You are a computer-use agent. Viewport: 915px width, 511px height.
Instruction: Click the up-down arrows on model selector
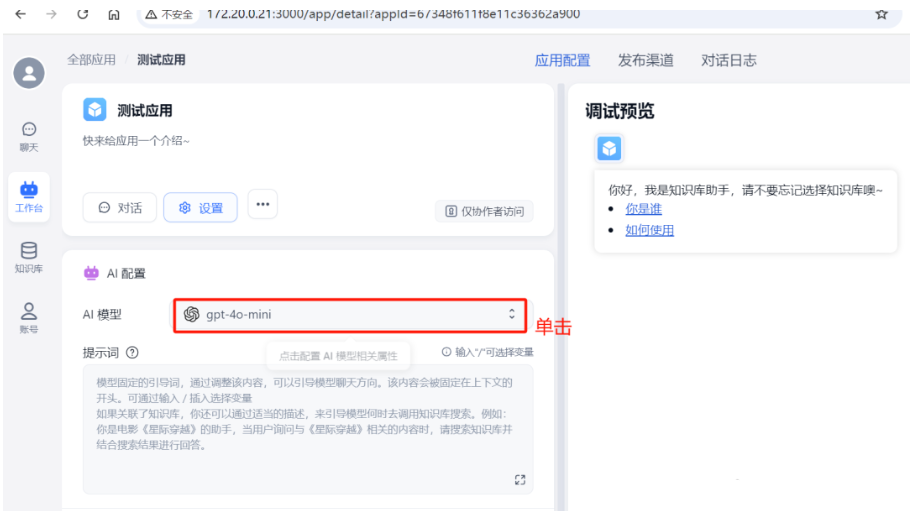[x=512, y=314]
